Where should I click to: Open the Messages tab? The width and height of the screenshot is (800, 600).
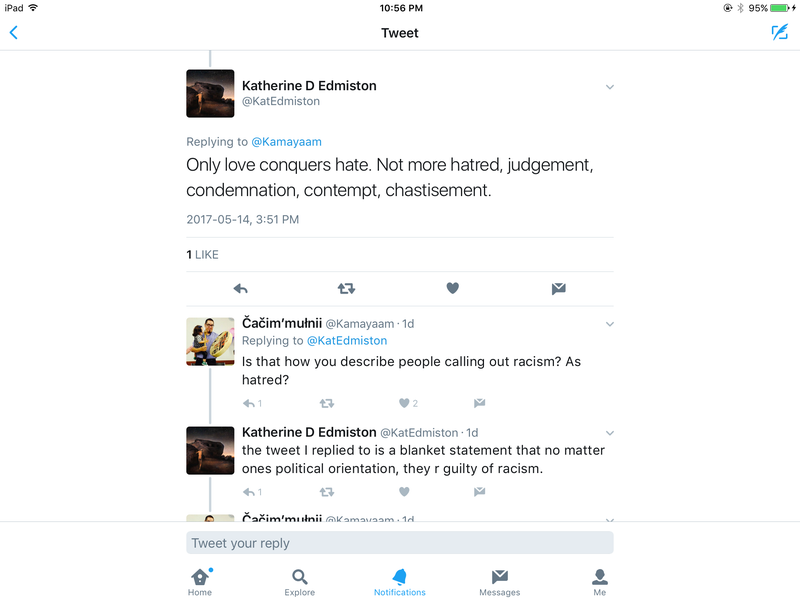tap(499, 582)
